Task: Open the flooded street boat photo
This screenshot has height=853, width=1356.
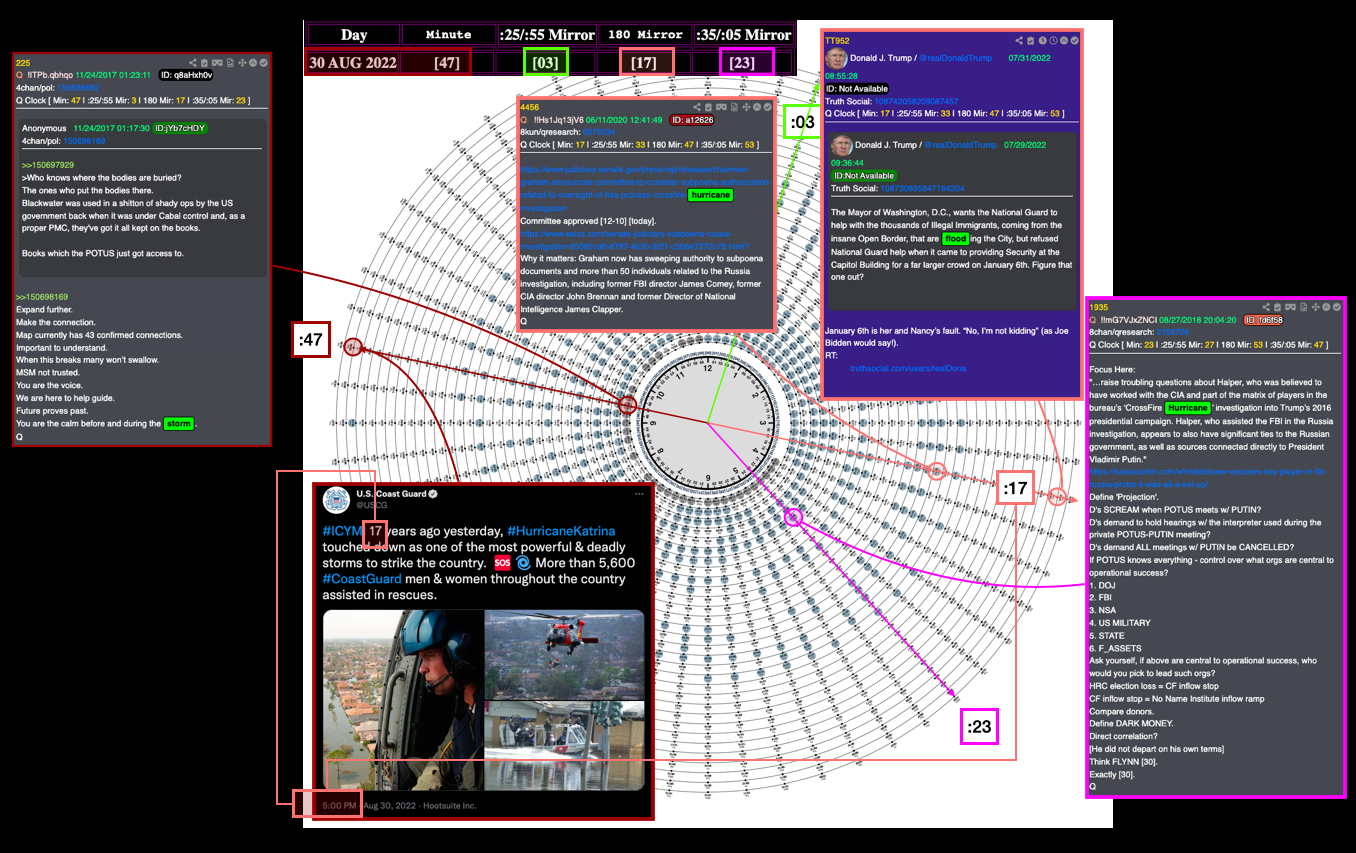Action: (565, 745)
